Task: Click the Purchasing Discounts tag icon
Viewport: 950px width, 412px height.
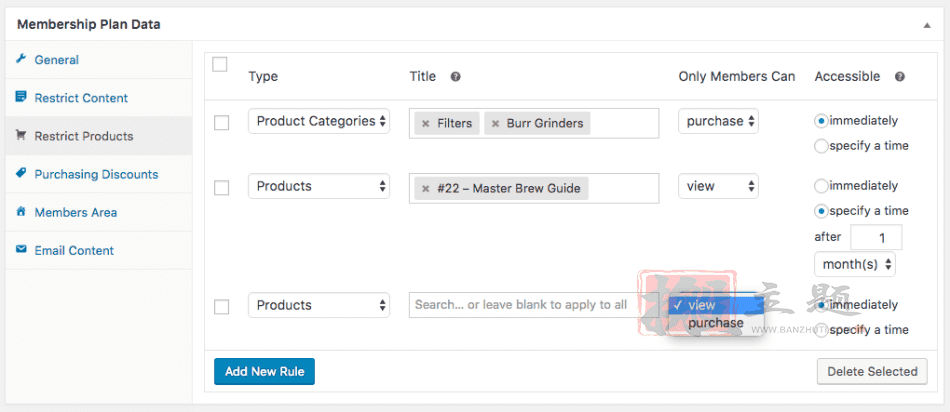Action: point(21,173)
